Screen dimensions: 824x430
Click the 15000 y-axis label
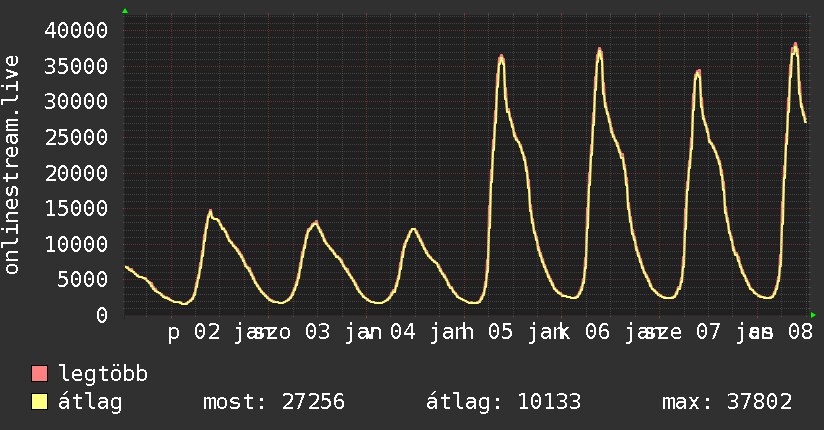76,208
